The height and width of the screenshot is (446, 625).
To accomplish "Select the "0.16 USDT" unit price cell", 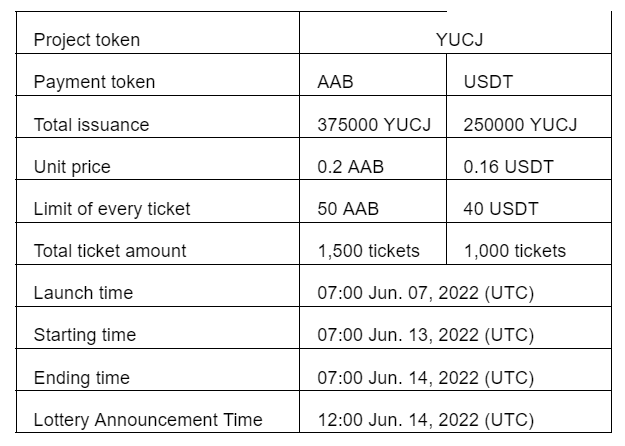I will pos(509,167).
